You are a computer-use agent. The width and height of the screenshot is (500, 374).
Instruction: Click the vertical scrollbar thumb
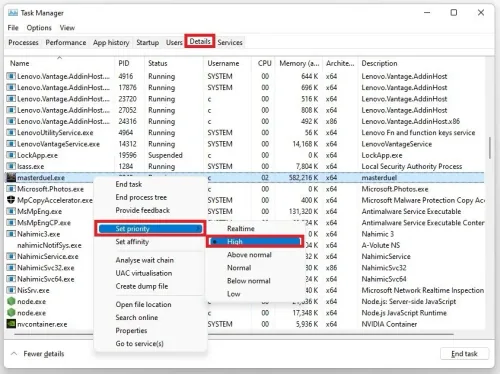(x=489, y=148)
